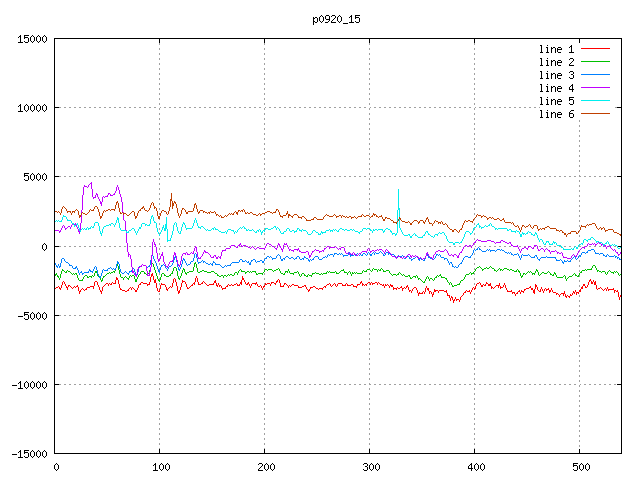The height and width of the screenshot is (480, 640).
Task: Select the 'line 6' legend label
Action: point(557,114)
